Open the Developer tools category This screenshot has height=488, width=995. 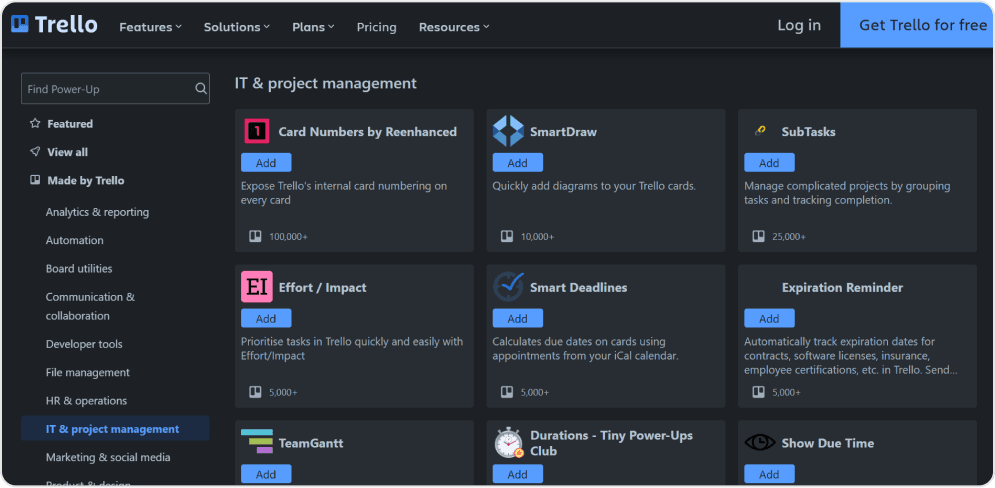[84, 344]
